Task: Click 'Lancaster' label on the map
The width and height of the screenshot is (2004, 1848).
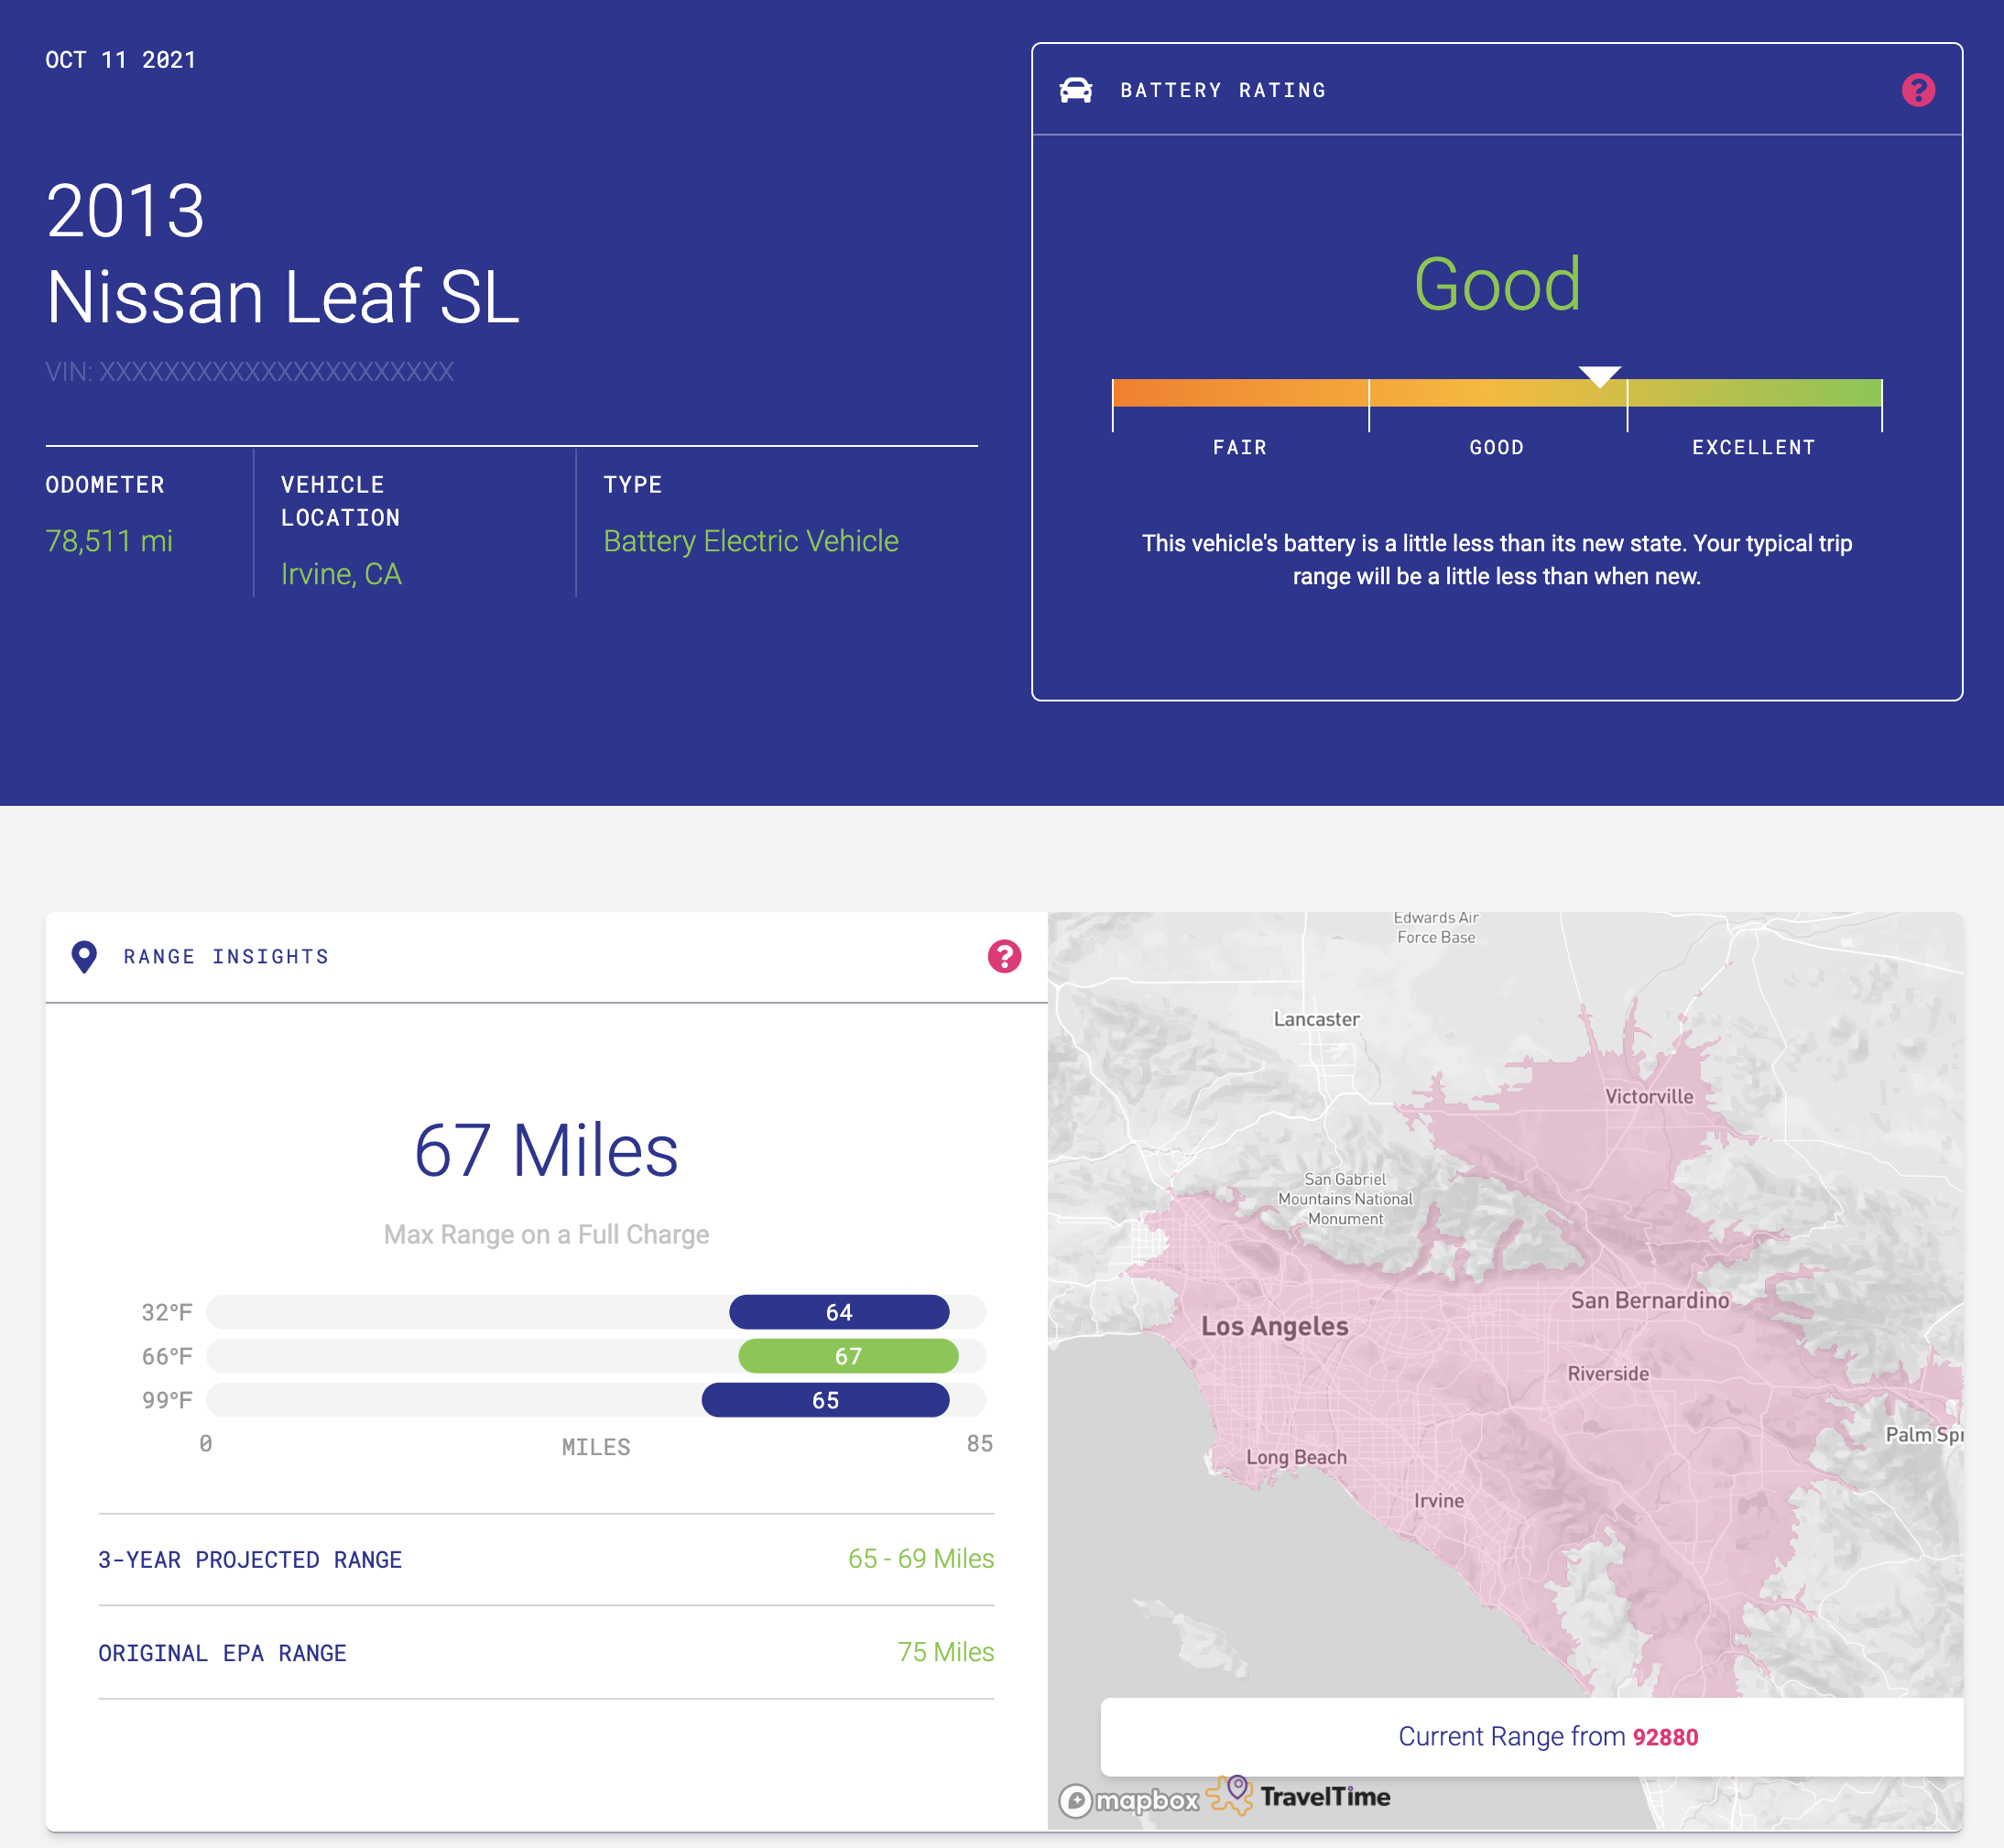Action: [1316, 1019]
